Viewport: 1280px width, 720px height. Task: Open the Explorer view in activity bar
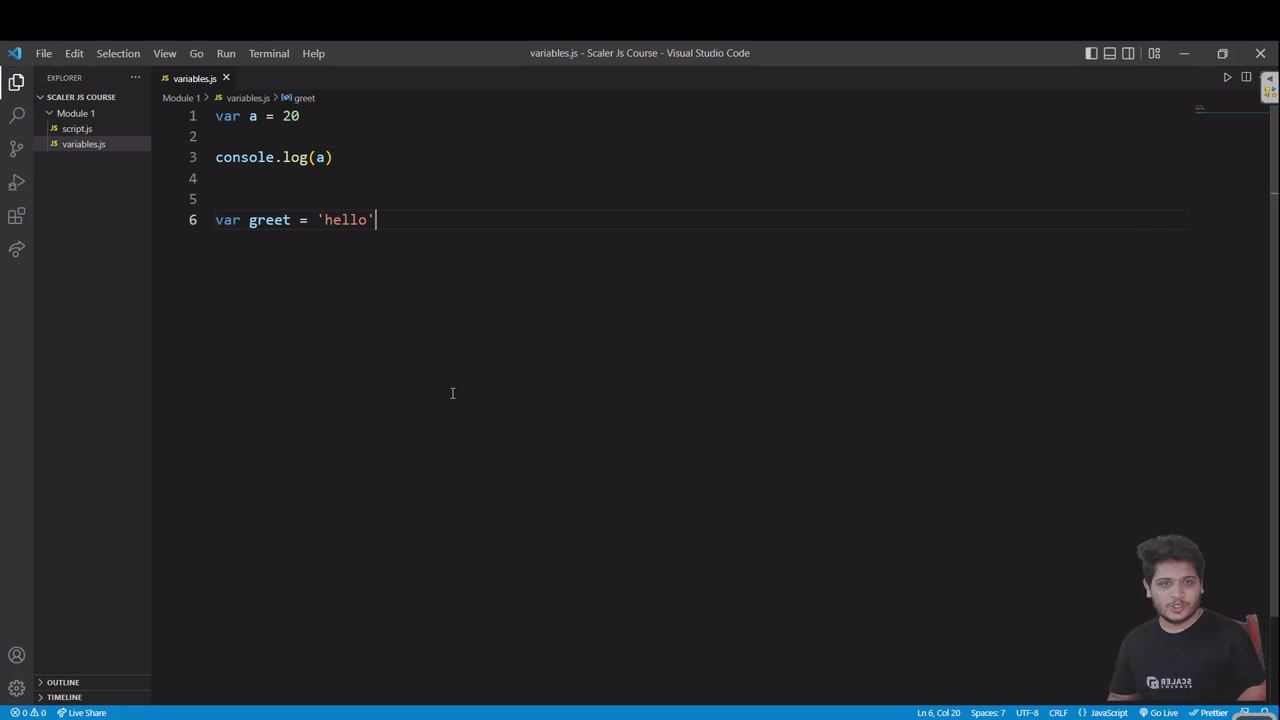tap(16, 83)
